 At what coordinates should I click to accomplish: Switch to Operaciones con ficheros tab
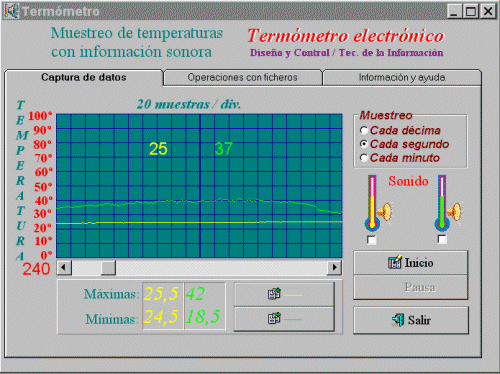242,77
